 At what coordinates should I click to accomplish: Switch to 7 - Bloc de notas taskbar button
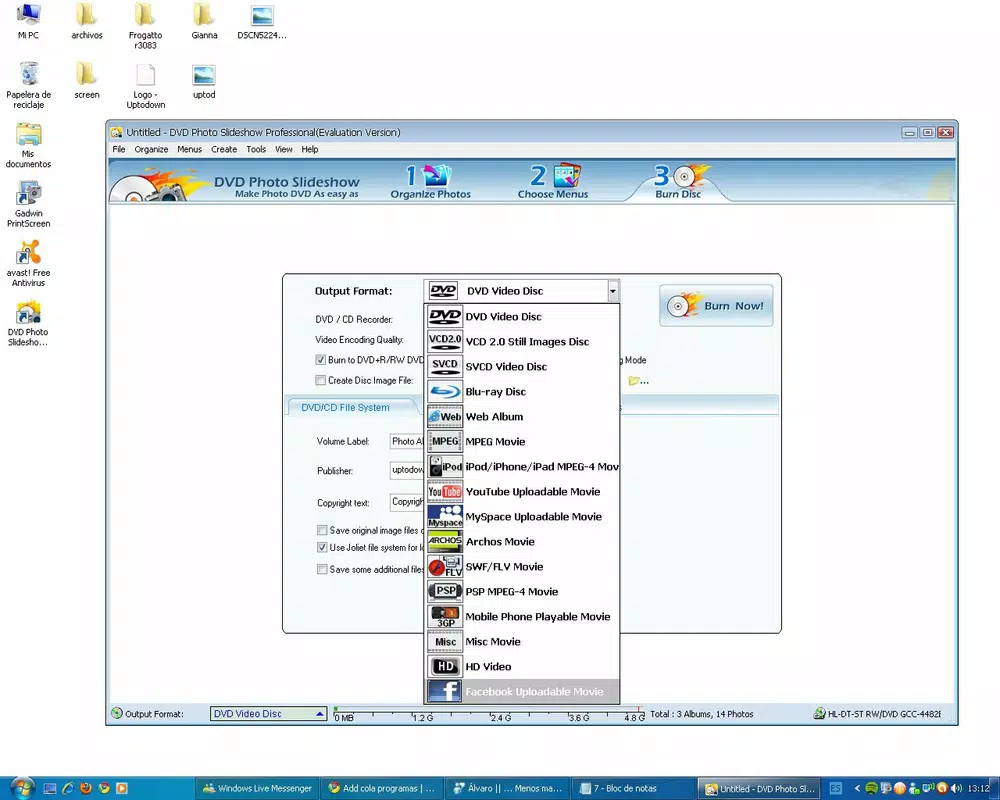point(631,789)
